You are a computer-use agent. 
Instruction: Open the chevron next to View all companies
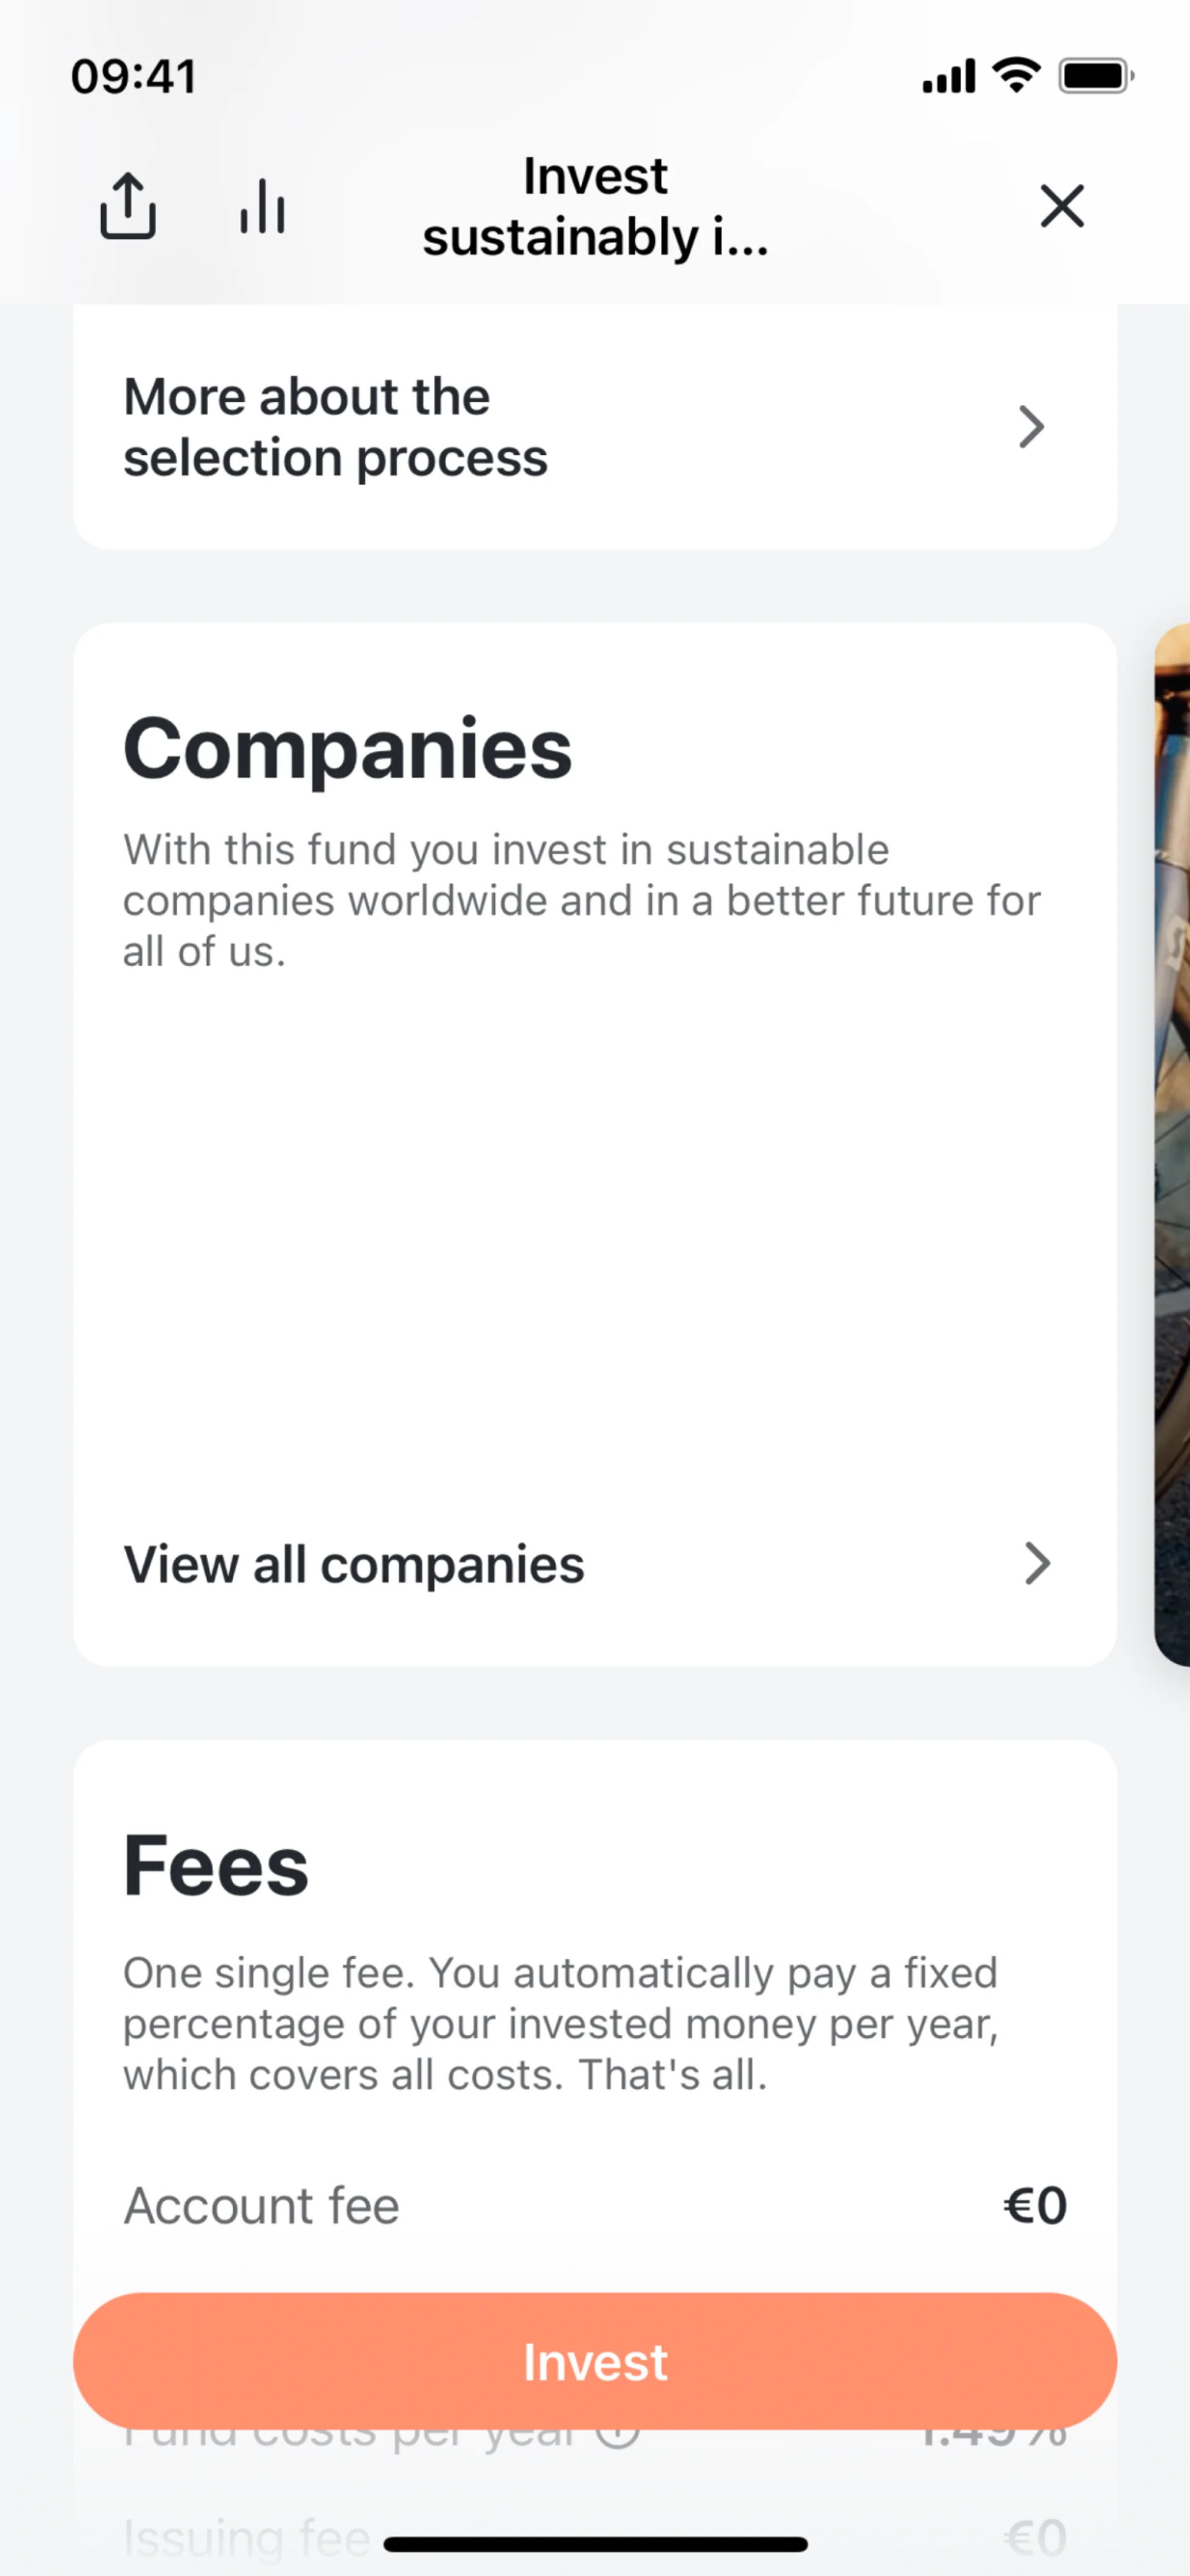[x=1037, y=1563]
